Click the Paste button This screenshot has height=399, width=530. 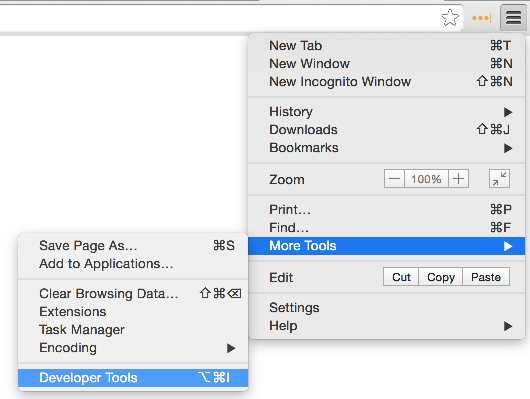[486, 277]
